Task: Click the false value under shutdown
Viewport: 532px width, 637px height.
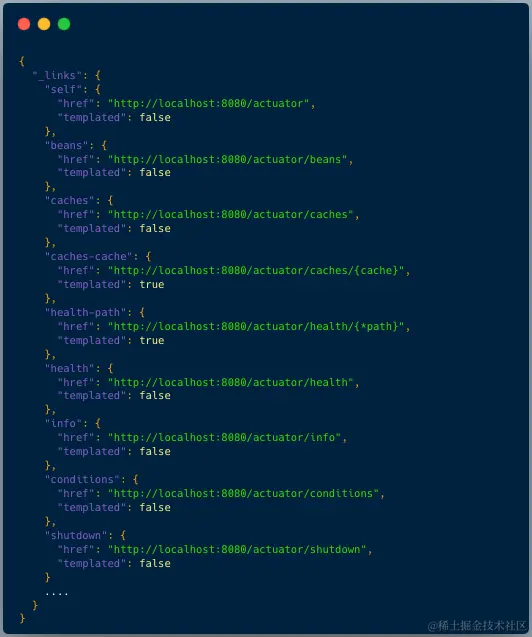Action: (155, 563)
